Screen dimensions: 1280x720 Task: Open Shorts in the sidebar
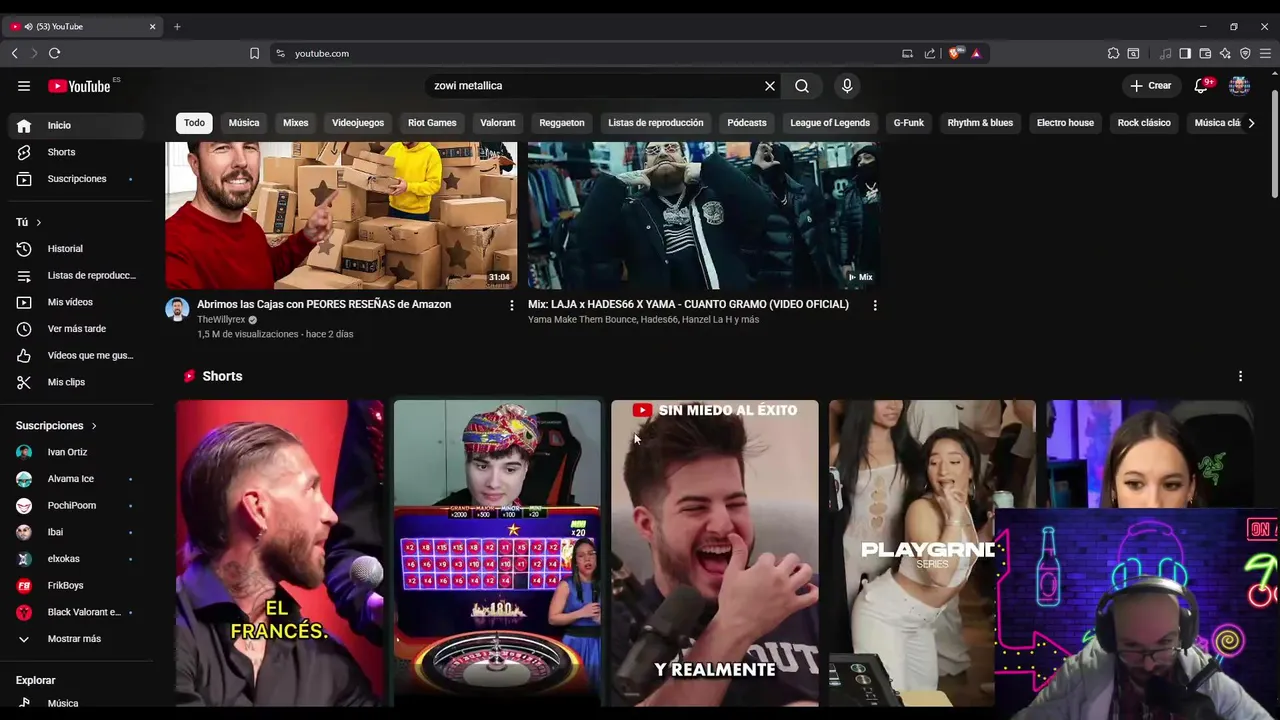76,152
